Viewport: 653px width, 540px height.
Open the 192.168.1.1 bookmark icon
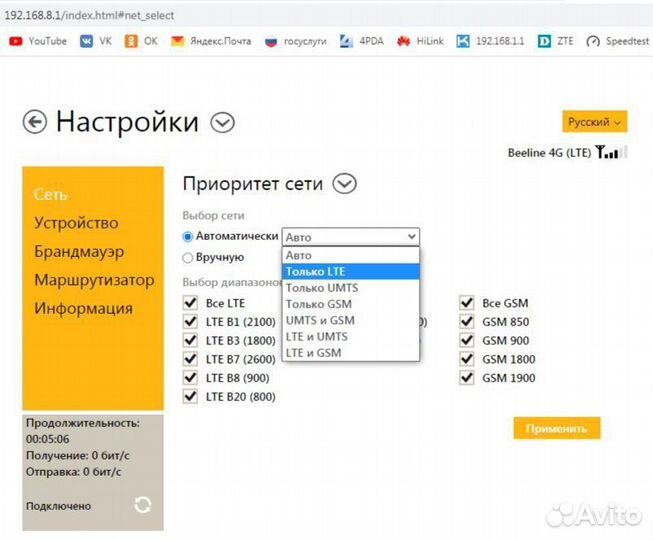[463, 41]
